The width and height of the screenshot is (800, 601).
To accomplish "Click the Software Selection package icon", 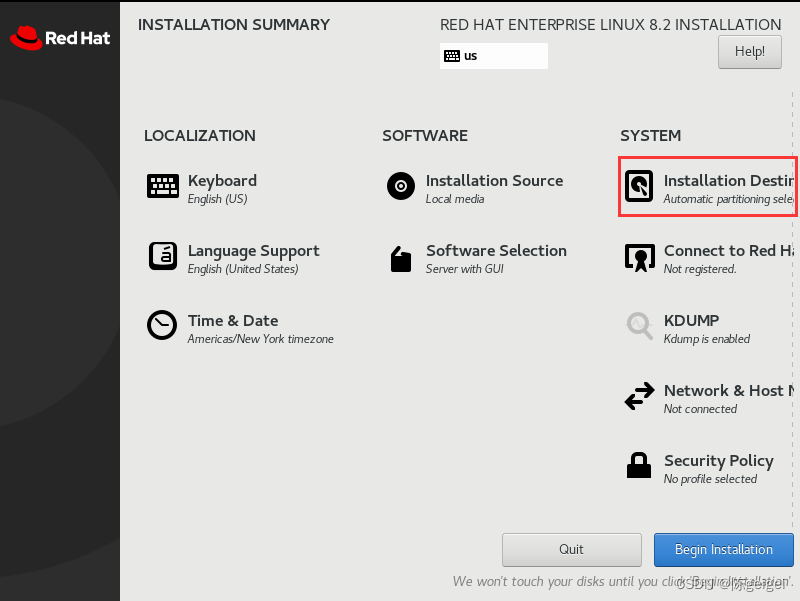I will click(401, 259).
